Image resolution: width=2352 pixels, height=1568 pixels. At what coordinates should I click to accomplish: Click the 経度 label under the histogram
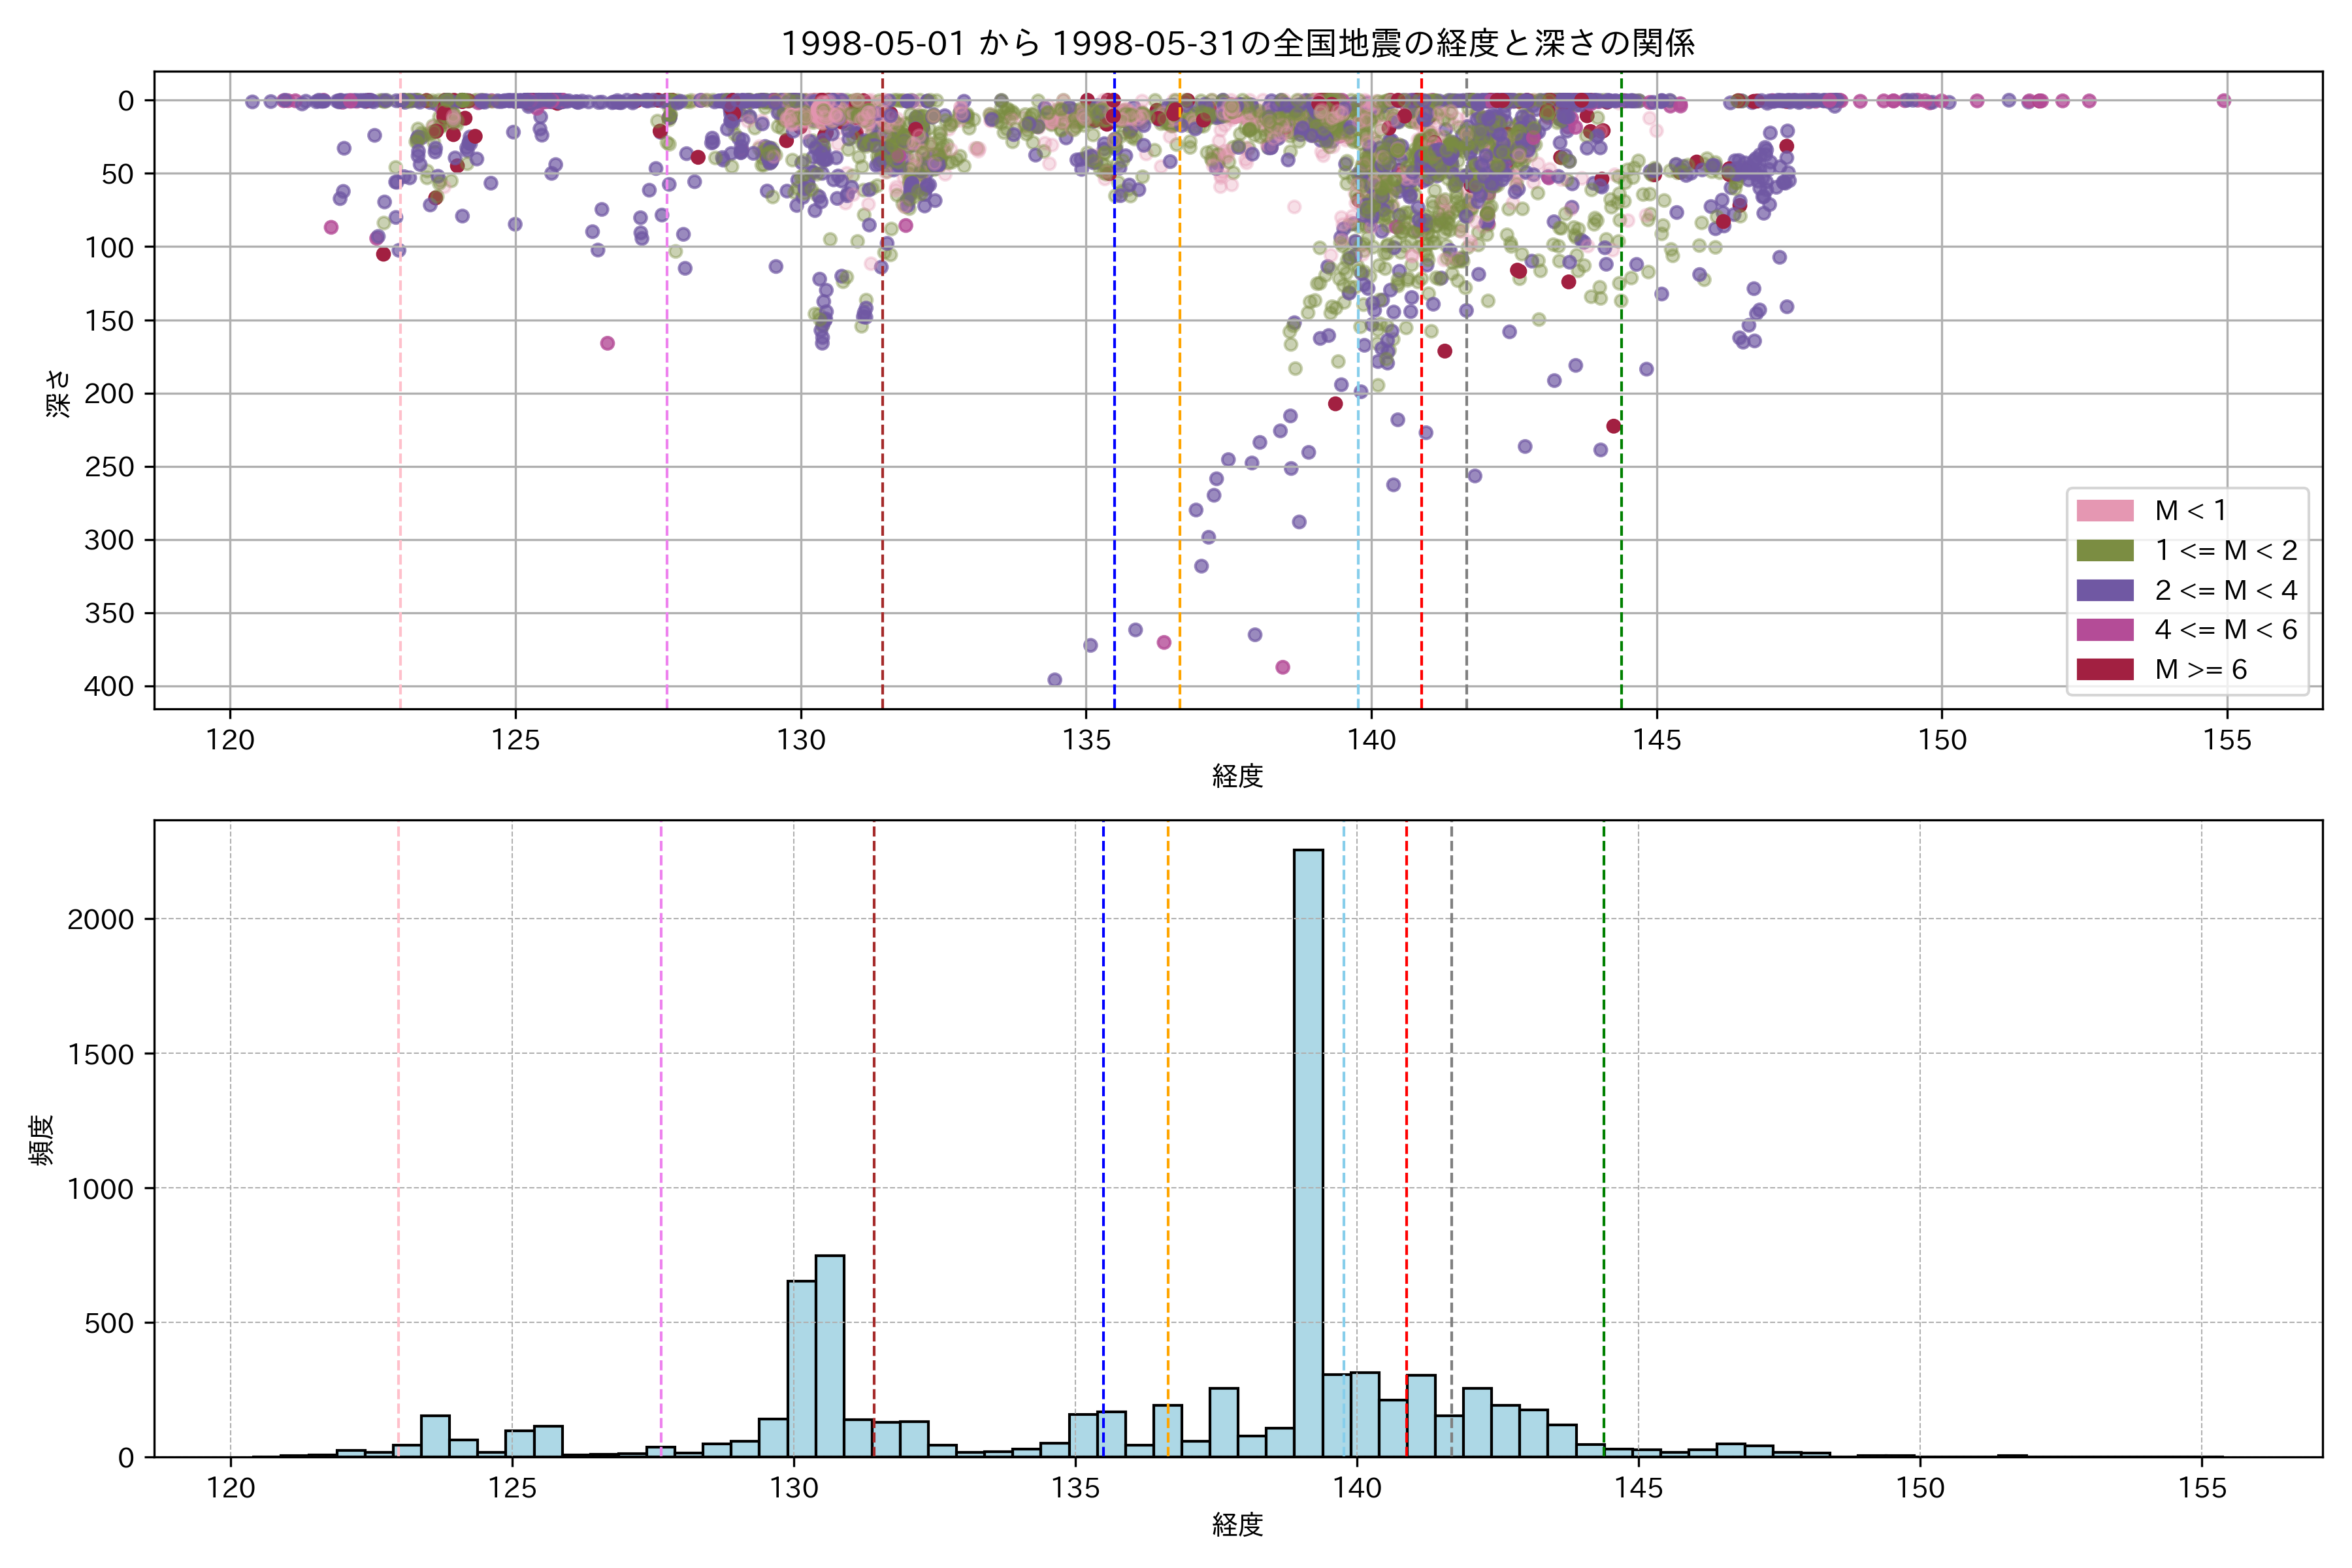[1237, 1525]
